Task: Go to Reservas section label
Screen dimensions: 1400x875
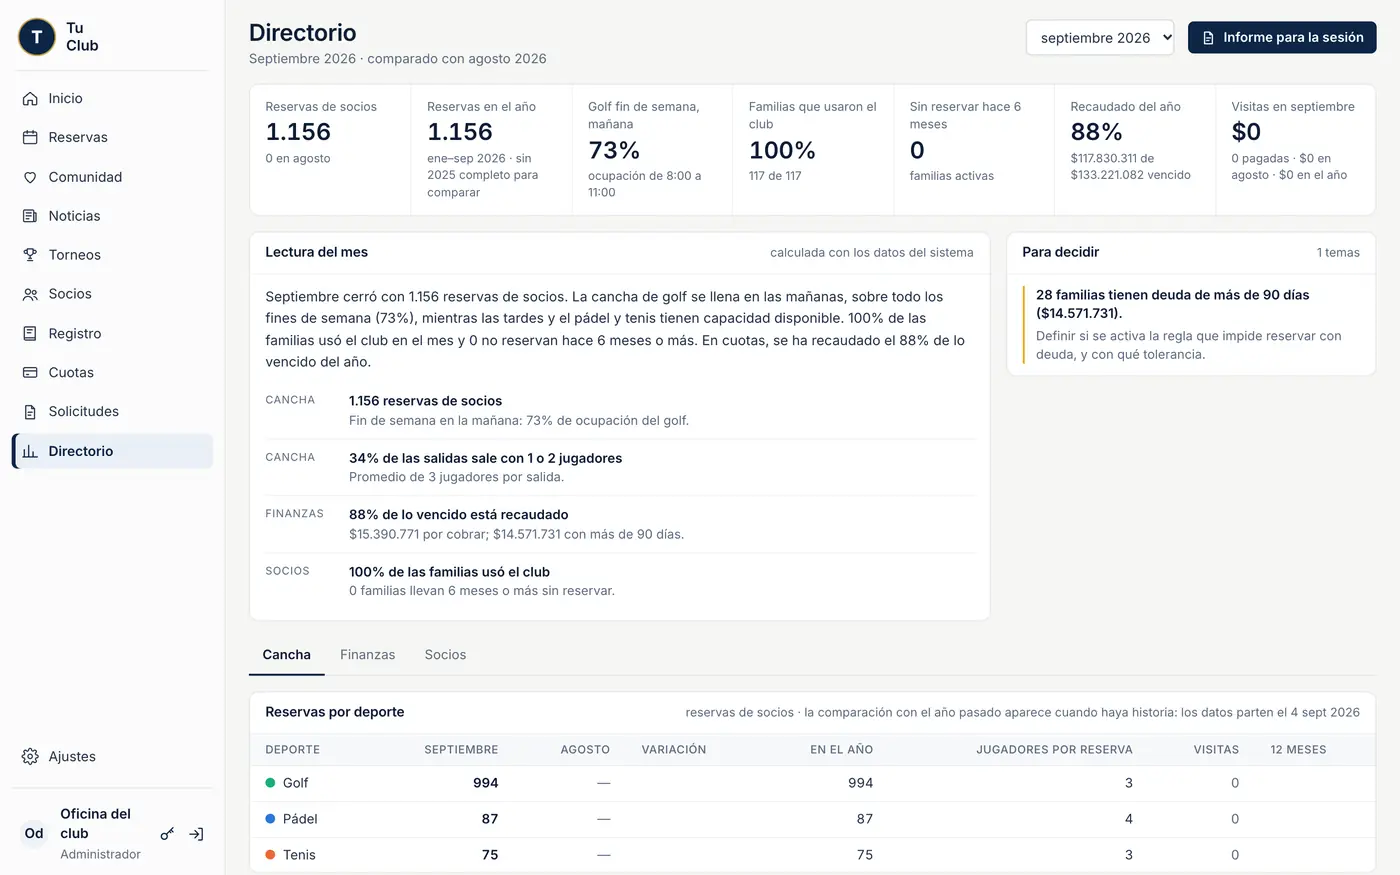Action: (x=78, y=137)
